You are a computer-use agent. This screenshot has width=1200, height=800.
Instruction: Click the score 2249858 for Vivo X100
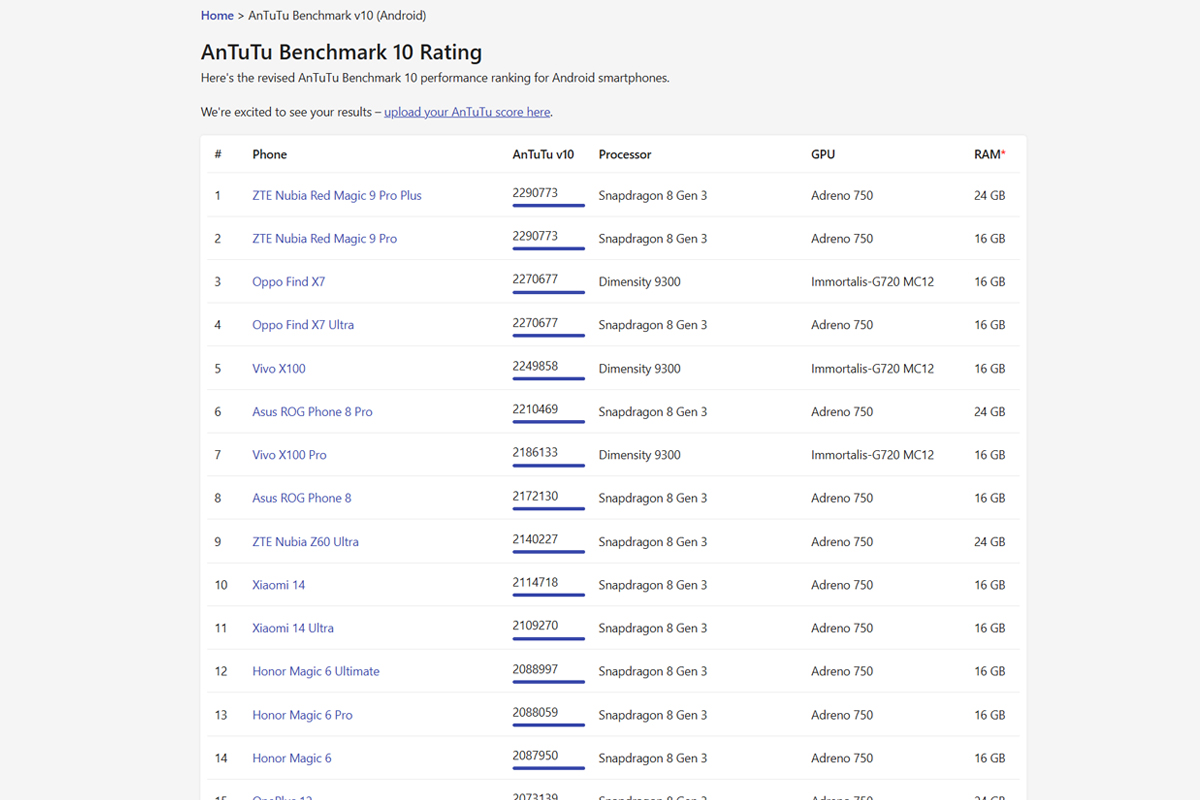(535, 366)
